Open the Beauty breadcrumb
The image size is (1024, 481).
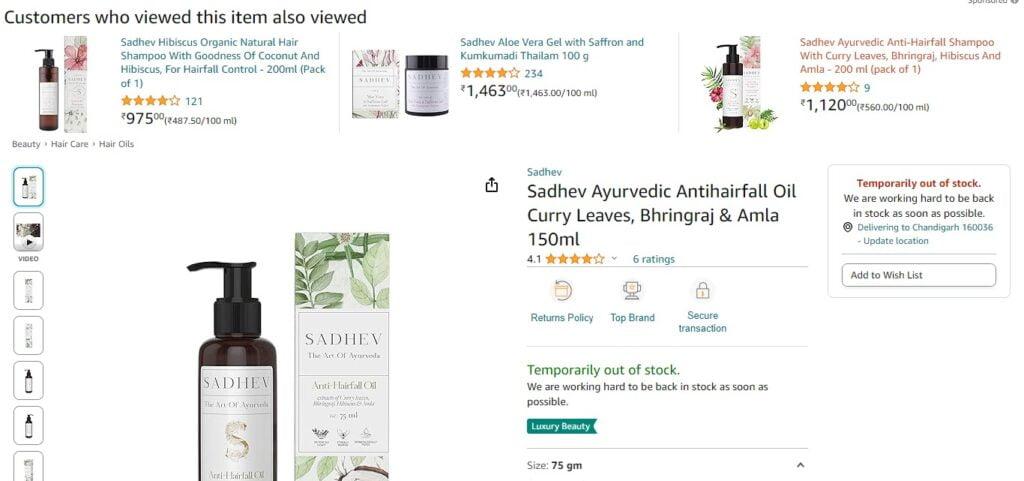(x=26, y=144)
